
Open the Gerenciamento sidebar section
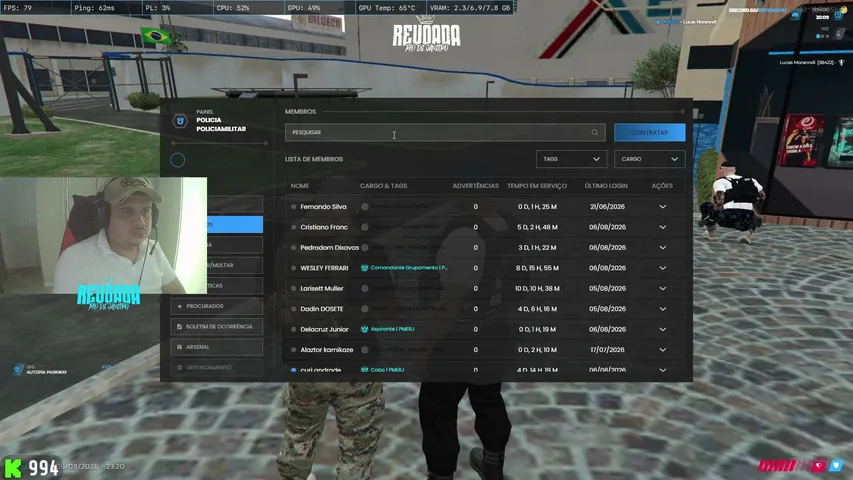(217, 367)
